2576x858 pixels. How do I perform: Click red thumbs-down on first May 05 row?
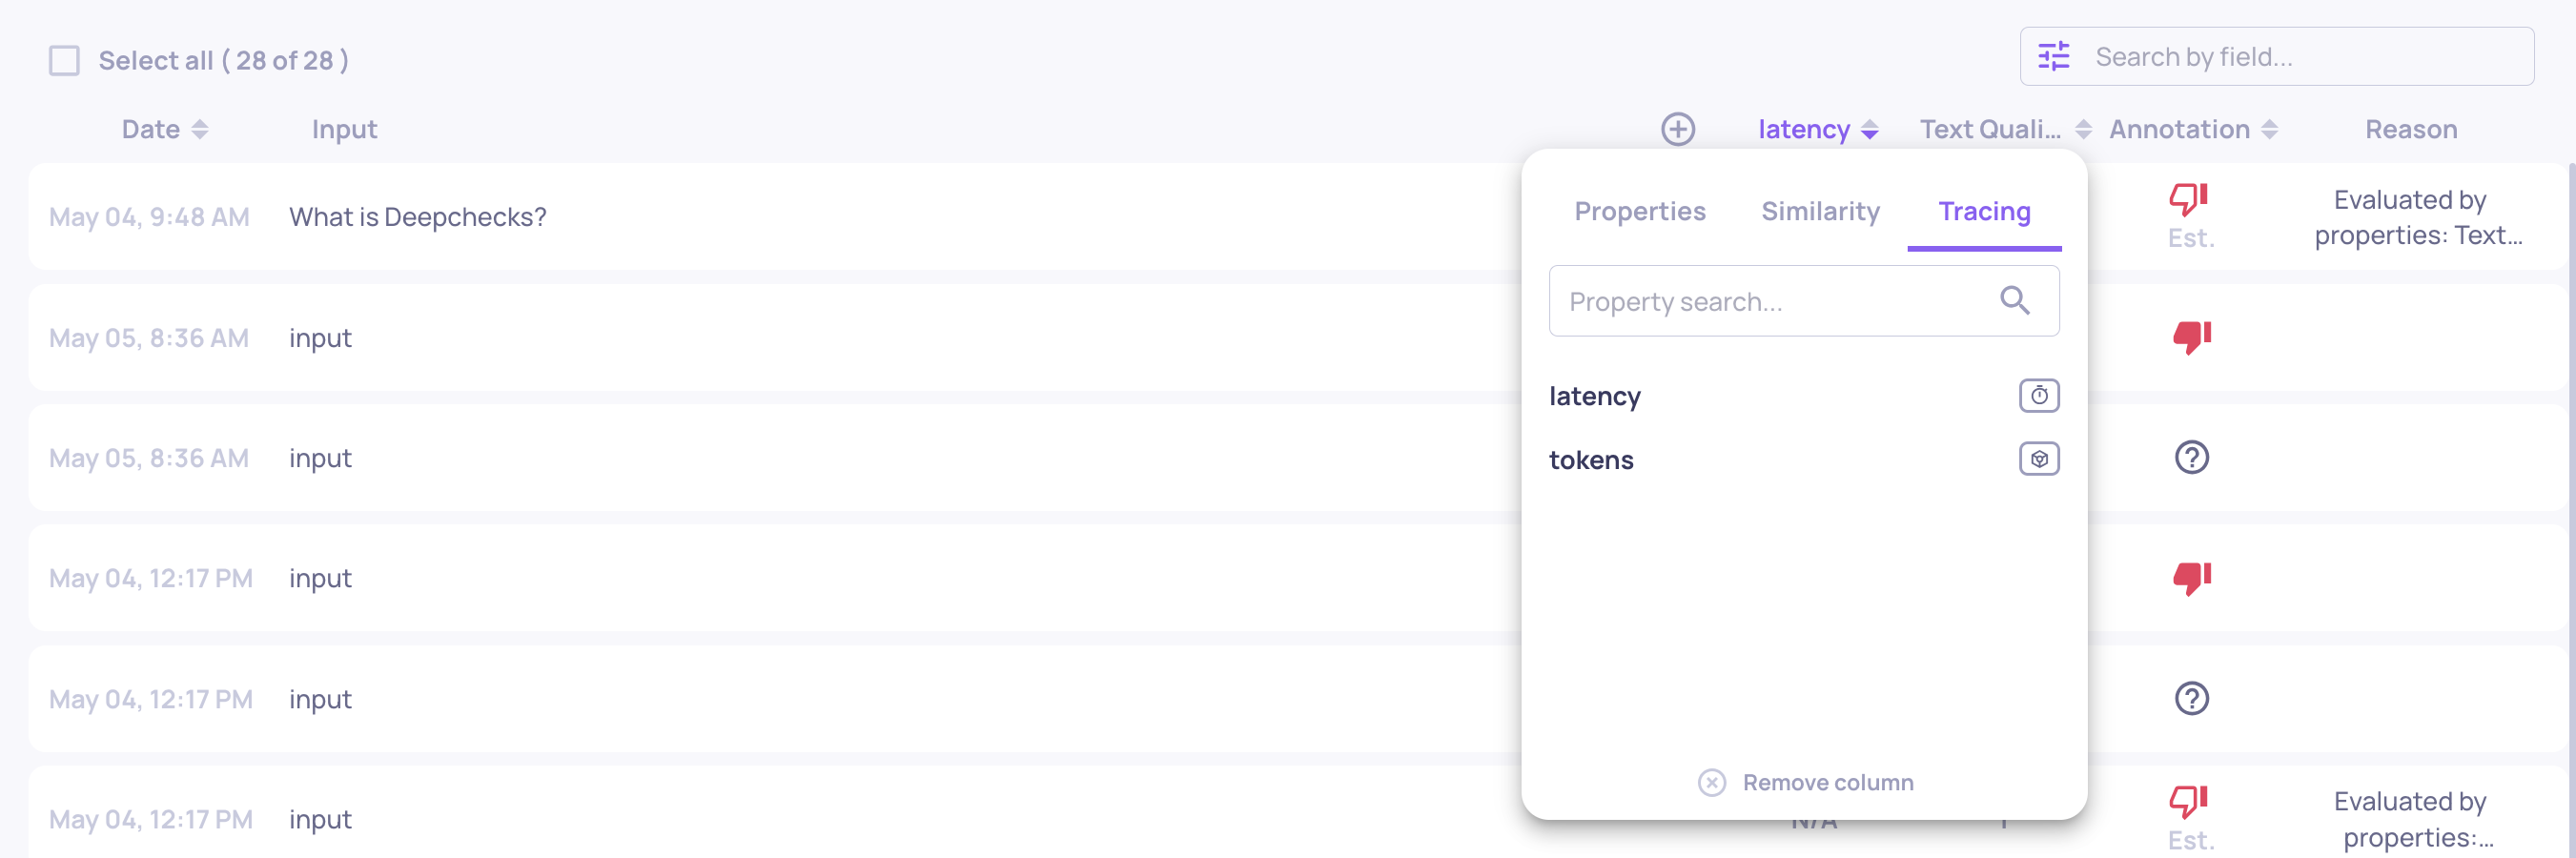pos(2192,337)
